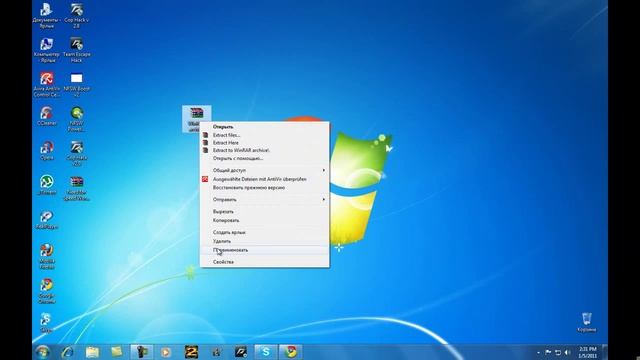Select the "Документы - Ярлык" desktop icon
Image resolution: width=640 pixels, height=360 pixels.
click(x=47, y=16)
